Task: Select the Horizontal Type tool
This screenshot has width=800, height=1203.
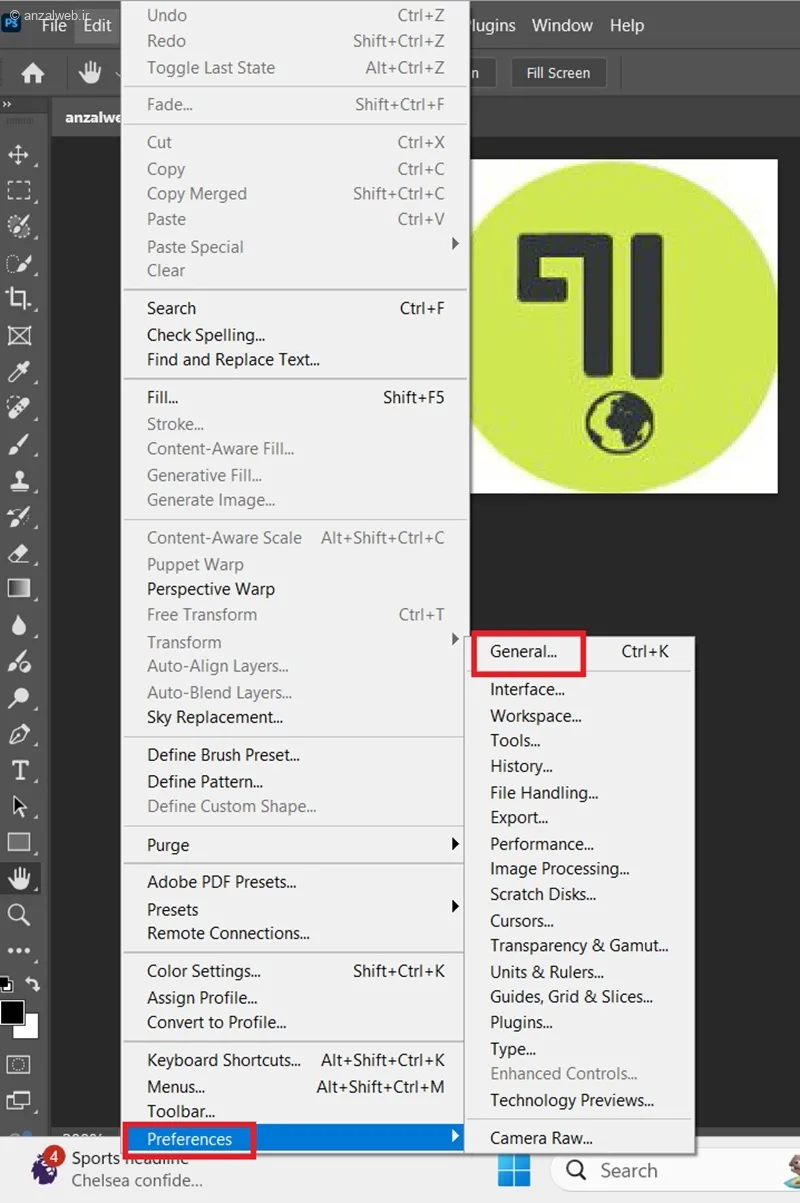Action: pos(19,770)
